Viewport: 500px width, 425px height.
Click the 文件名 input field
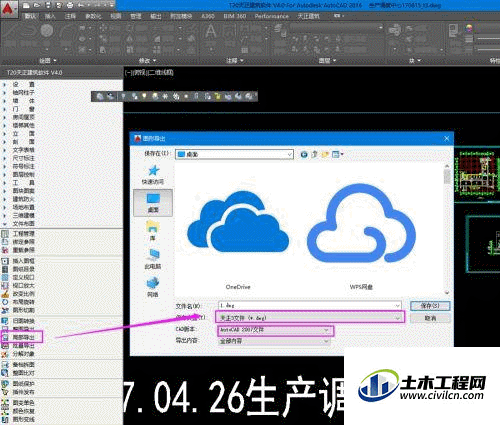310,305
